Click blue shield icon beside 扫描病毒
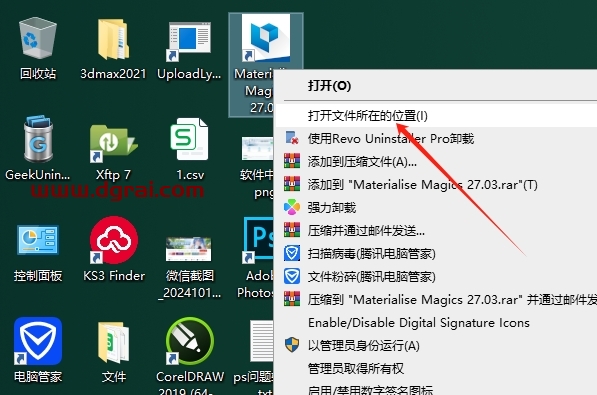Image resolution: width=597 pixels, height=395 pixels. 292,253
